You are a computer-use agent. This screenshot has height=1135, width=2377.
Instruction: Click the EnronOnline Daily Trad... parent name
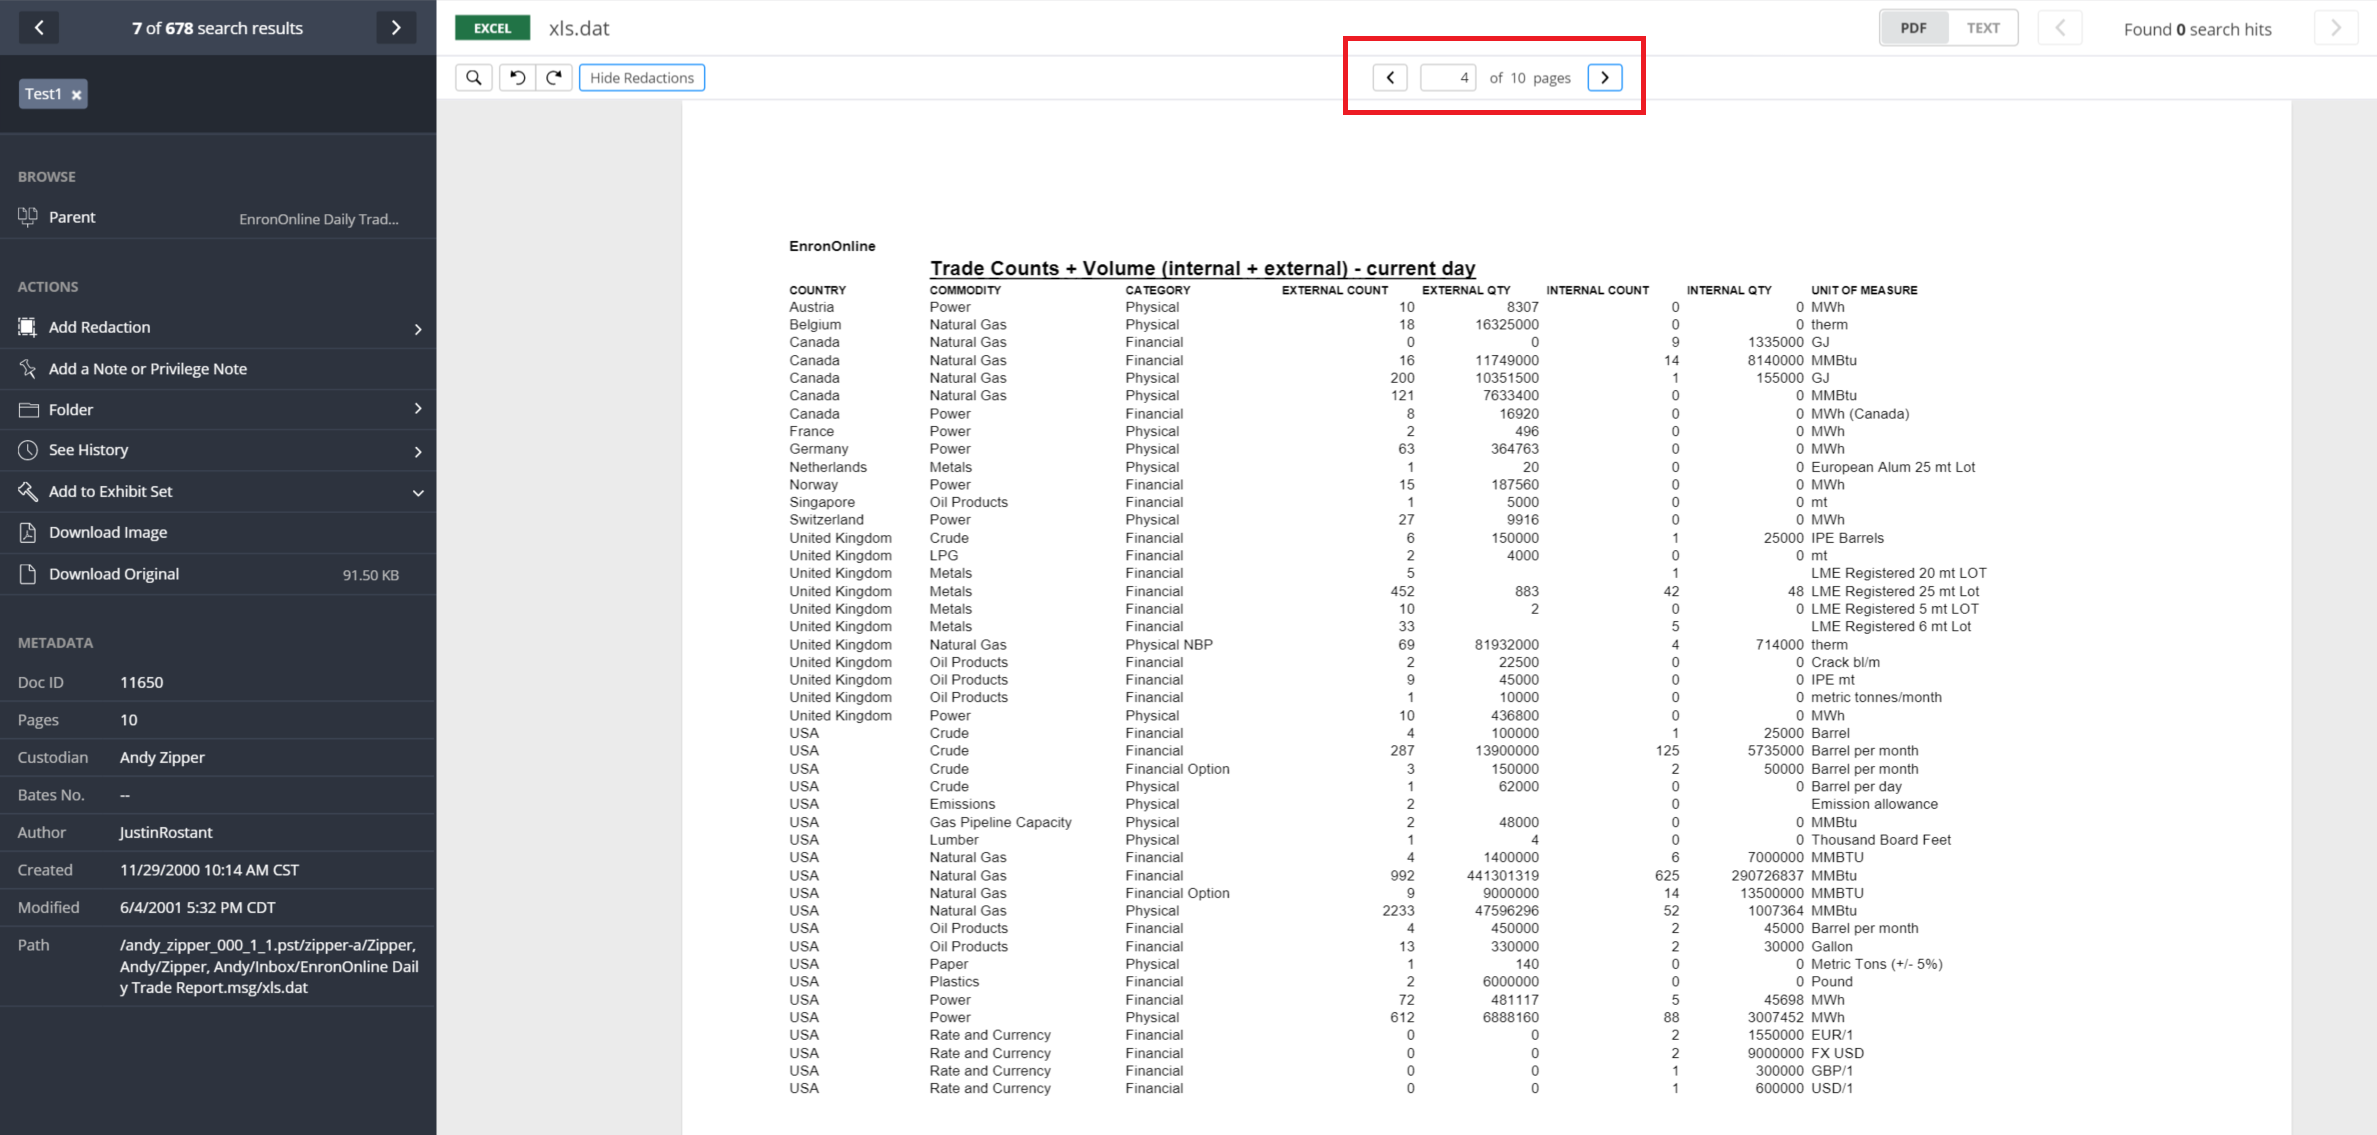tap(319, 219)
